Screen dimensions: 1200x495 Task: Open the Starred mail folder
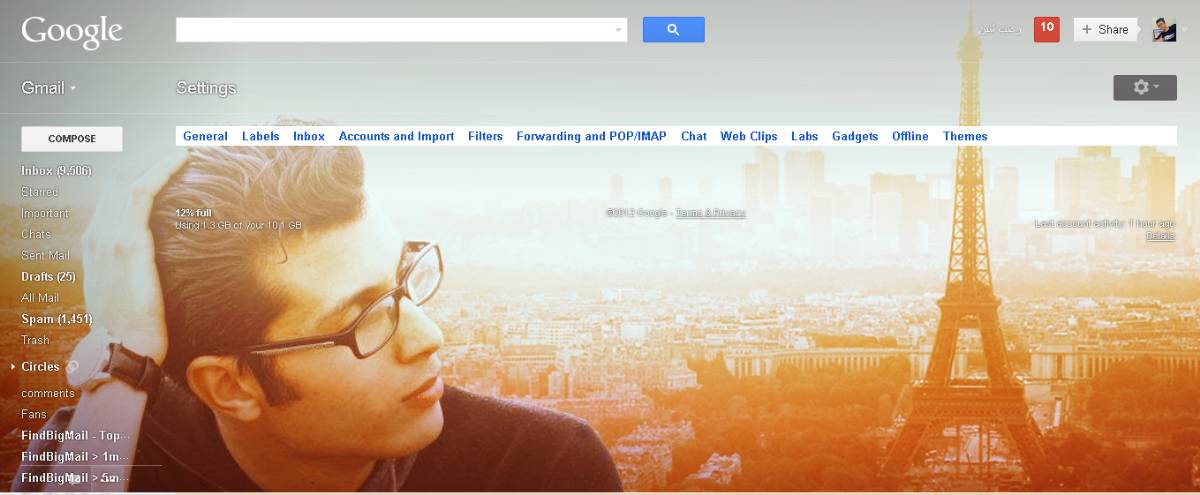click(40, 192)
